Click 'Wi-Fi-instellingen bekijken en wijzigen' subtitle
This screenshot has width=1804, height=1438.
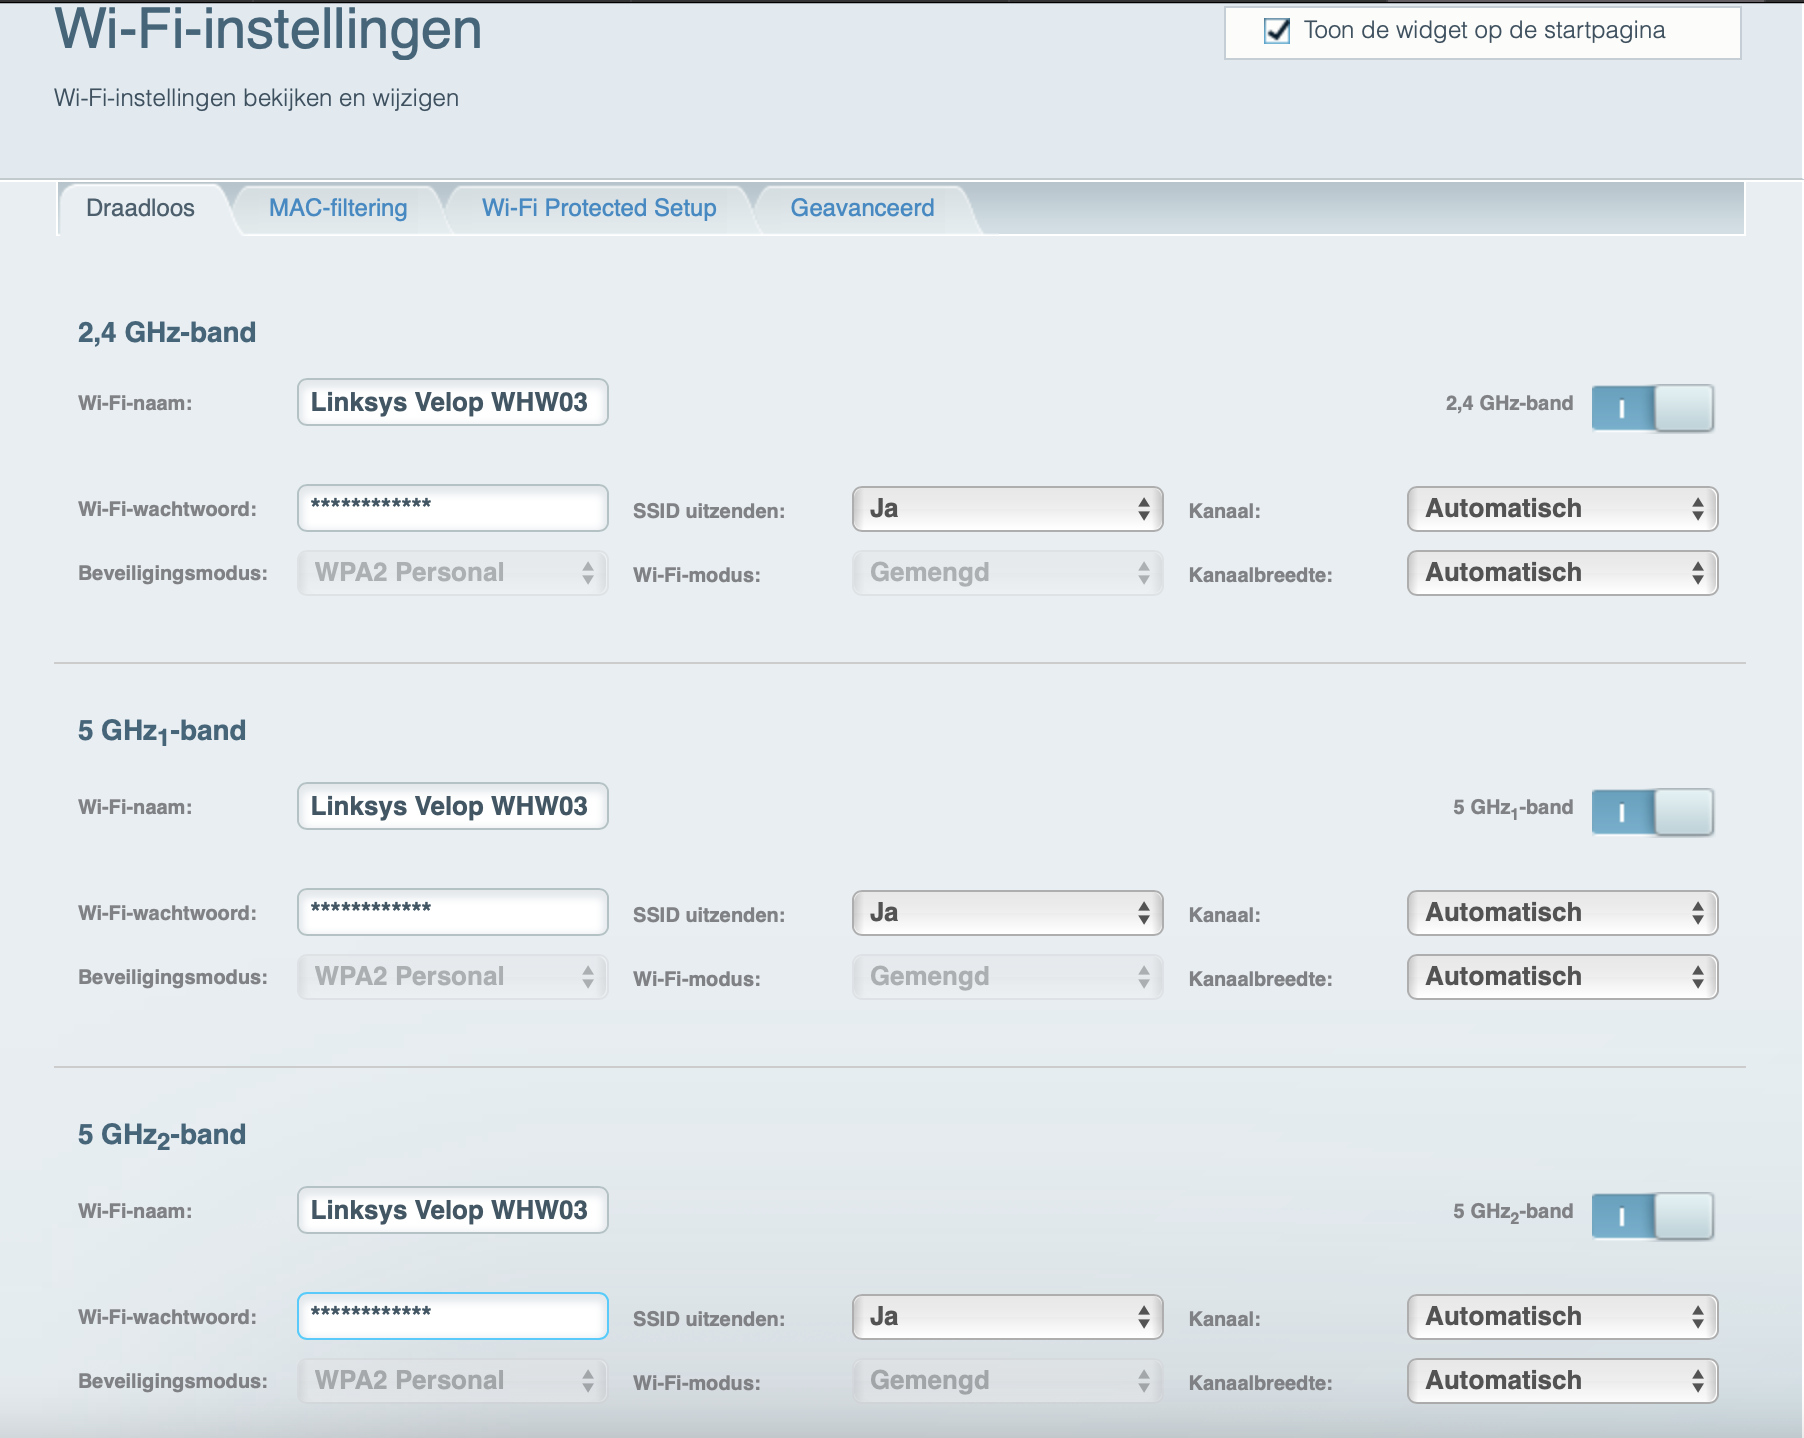(x=256, y=98)
